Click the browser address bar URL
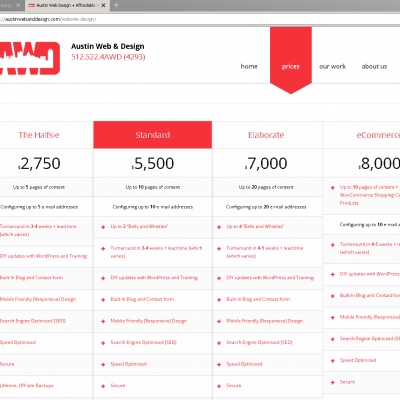The height and width of the screenshot is (400, 400). 48,19
